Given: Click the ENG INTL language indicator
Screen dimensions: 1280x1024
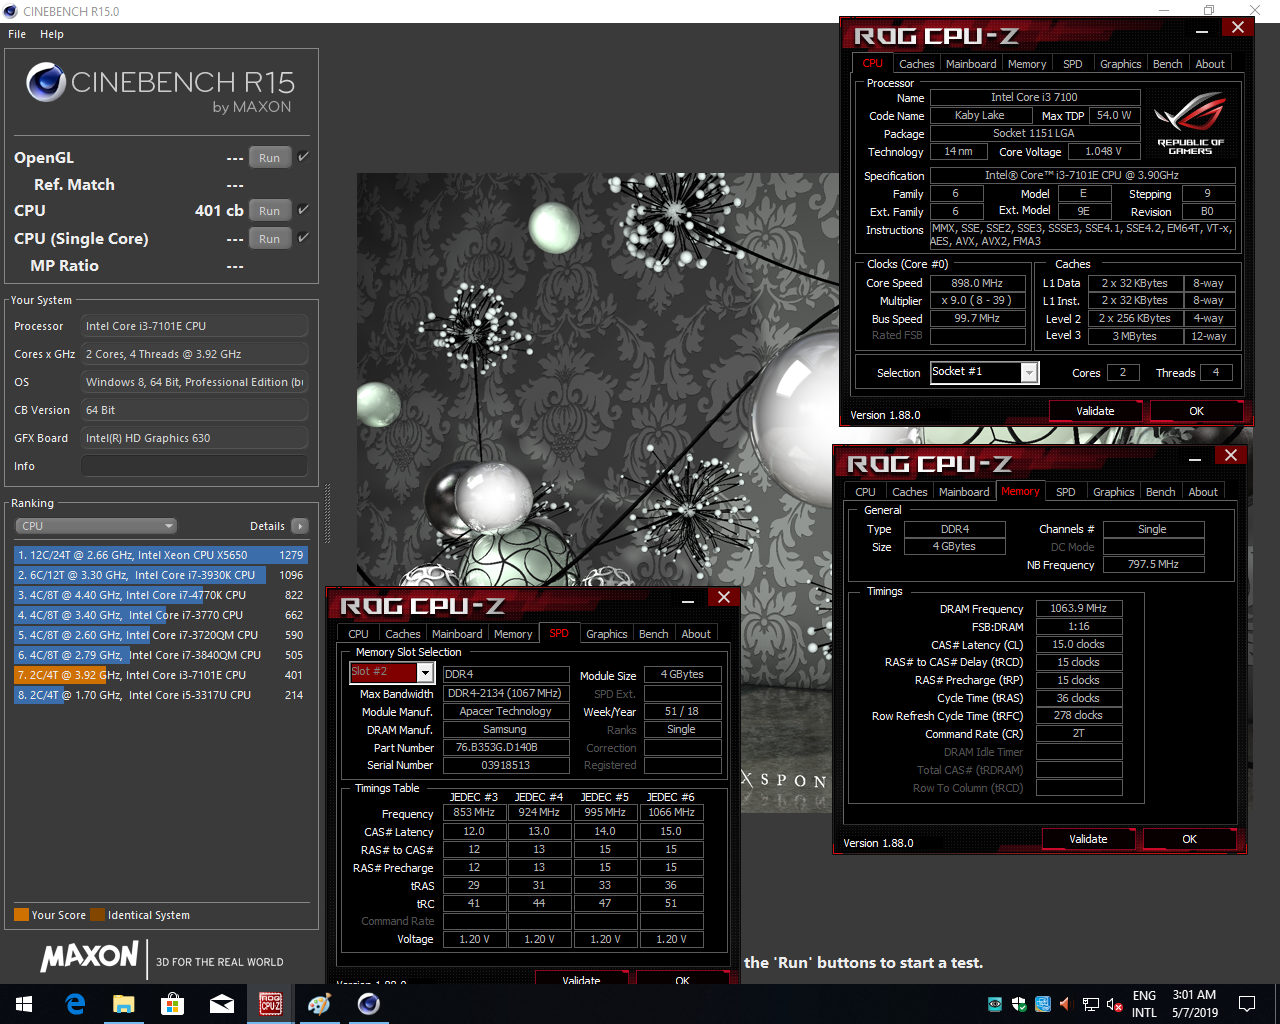Looking at the screenshot, I should tap(1144, 1004).
